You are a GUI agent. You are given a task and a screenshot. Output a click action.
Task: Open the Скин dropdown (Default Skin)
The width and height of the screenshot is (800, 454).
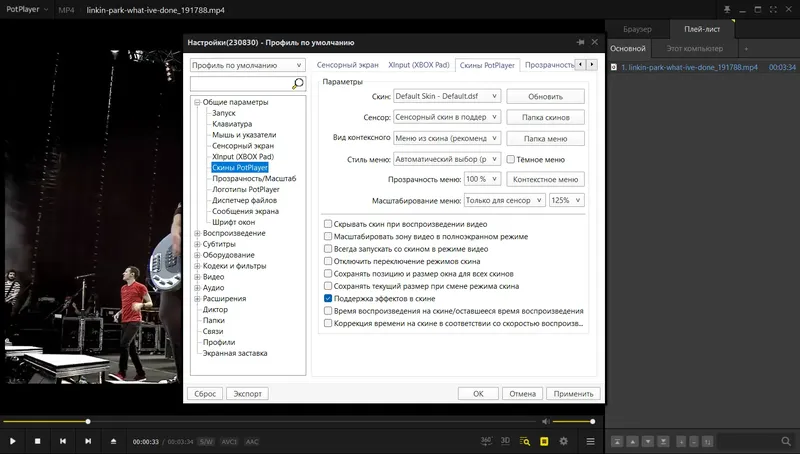coord(447,96)
